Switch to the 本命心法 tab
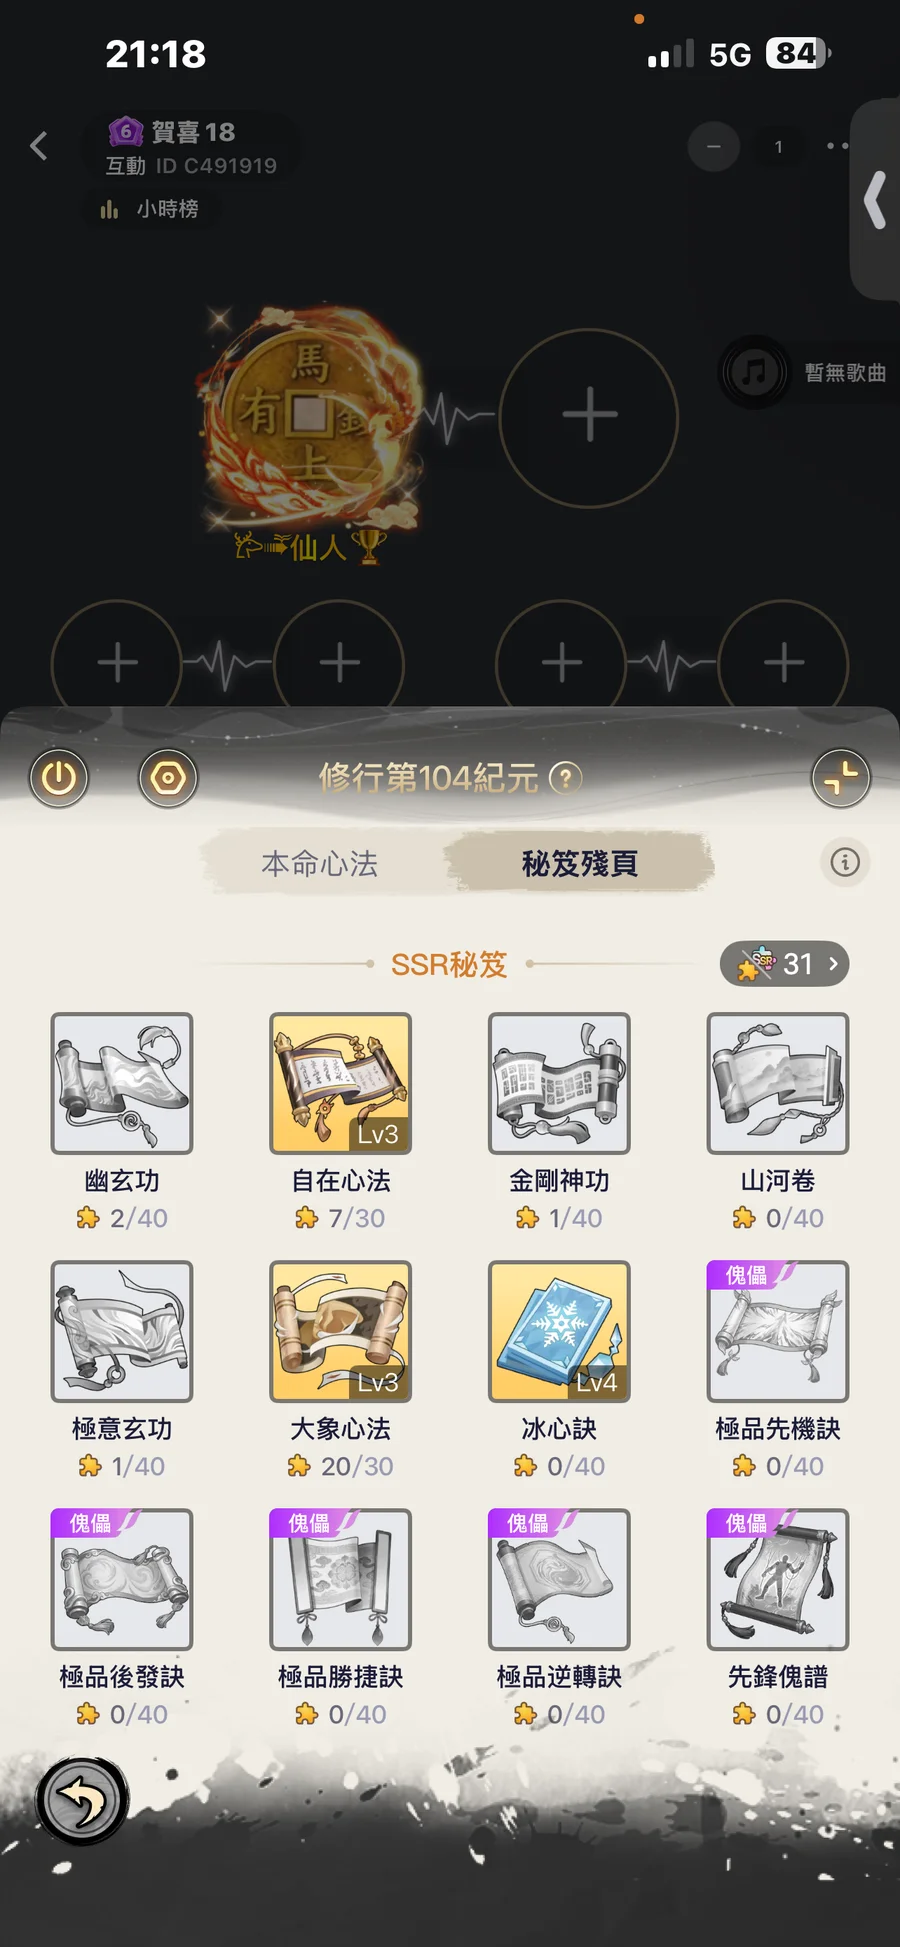Viewport: 900px width, 1947px height. 320,863
